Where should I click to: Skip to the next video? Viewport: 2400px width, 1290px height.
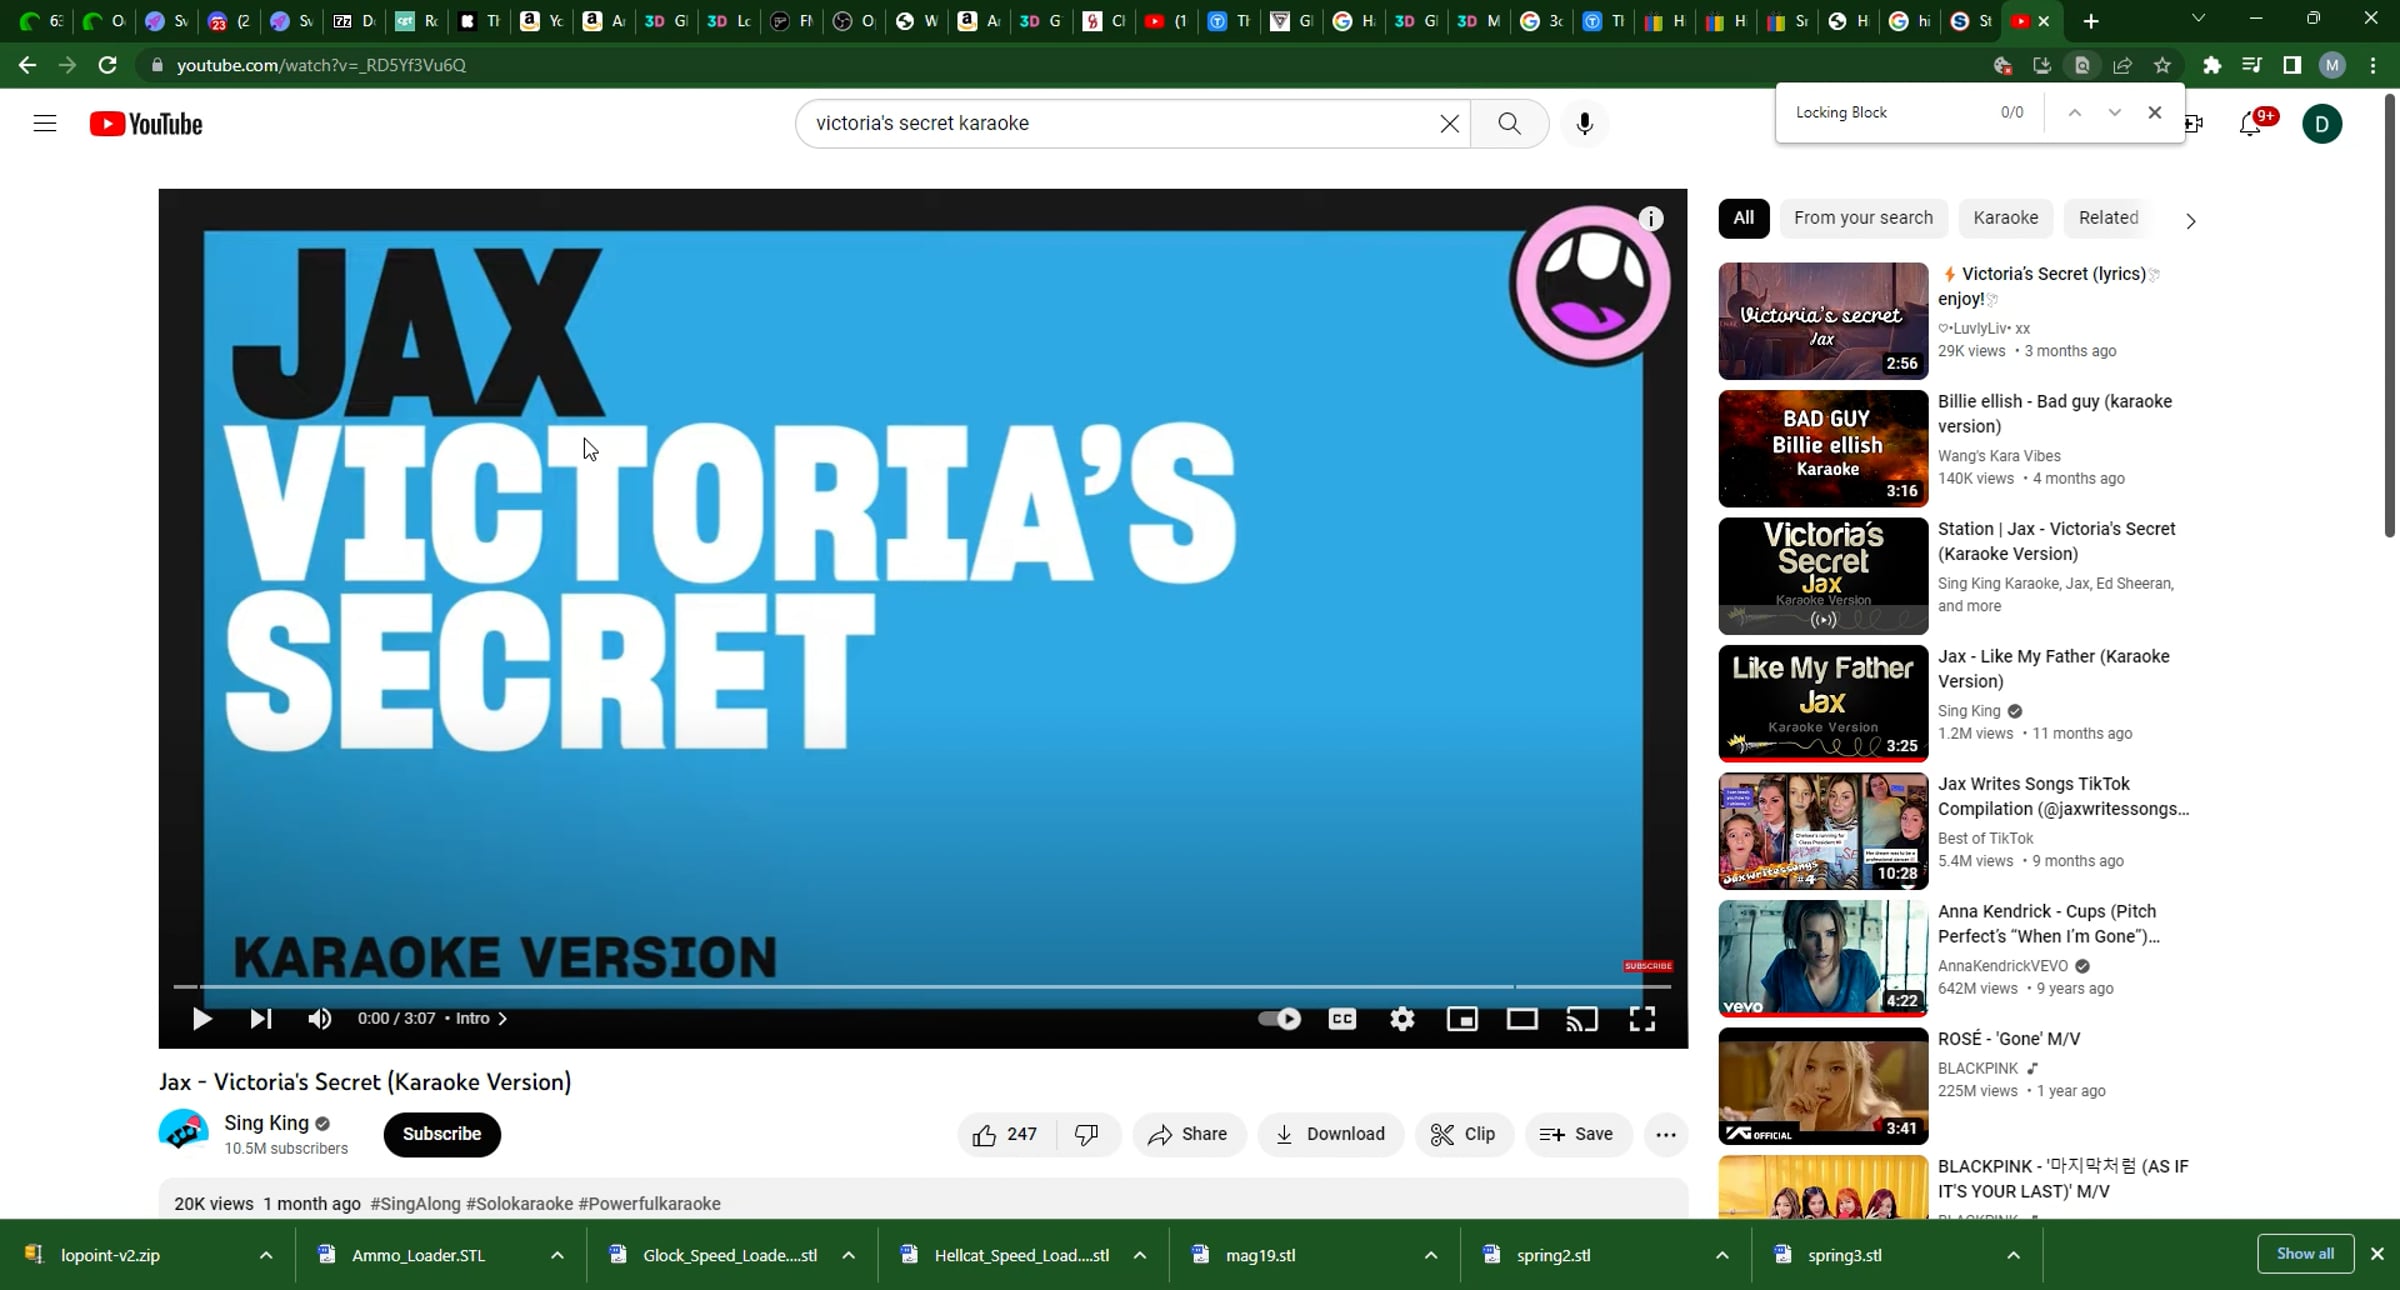click(260, 1018)
